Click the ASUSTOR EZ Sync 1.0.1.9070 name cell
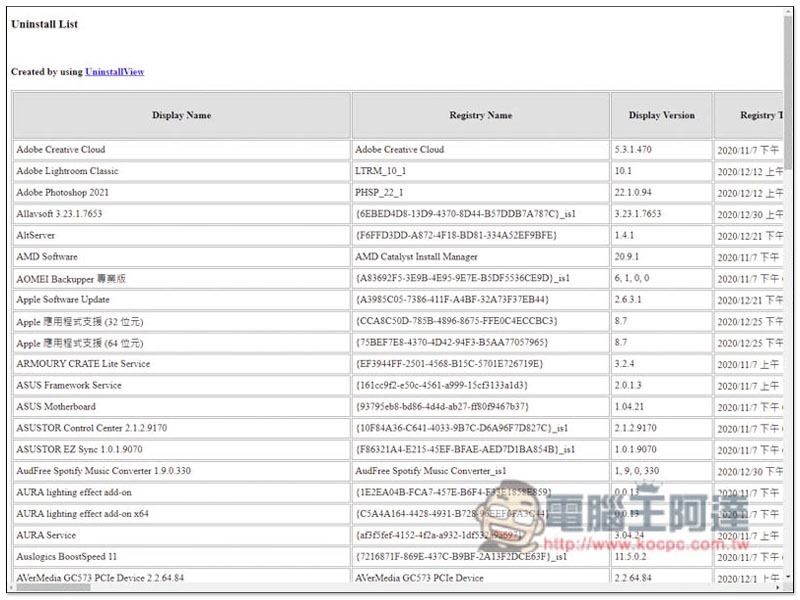The height and width of the screenshot is (600, 800). (182, 449)
